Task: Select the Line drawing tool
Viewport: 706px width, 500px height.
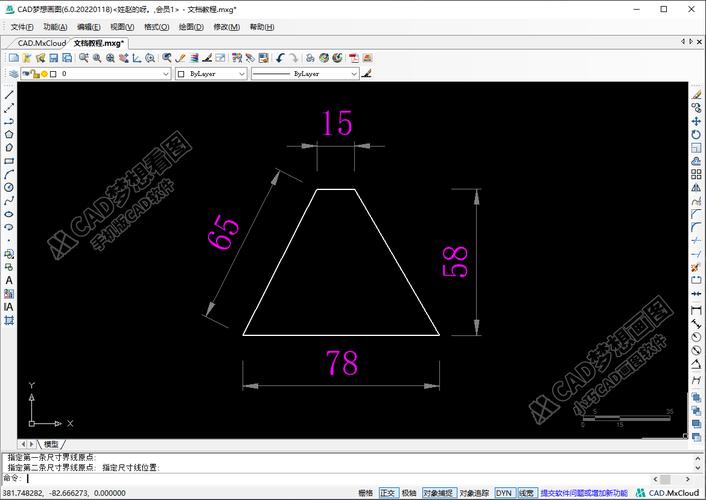Action: pos(9,95)
